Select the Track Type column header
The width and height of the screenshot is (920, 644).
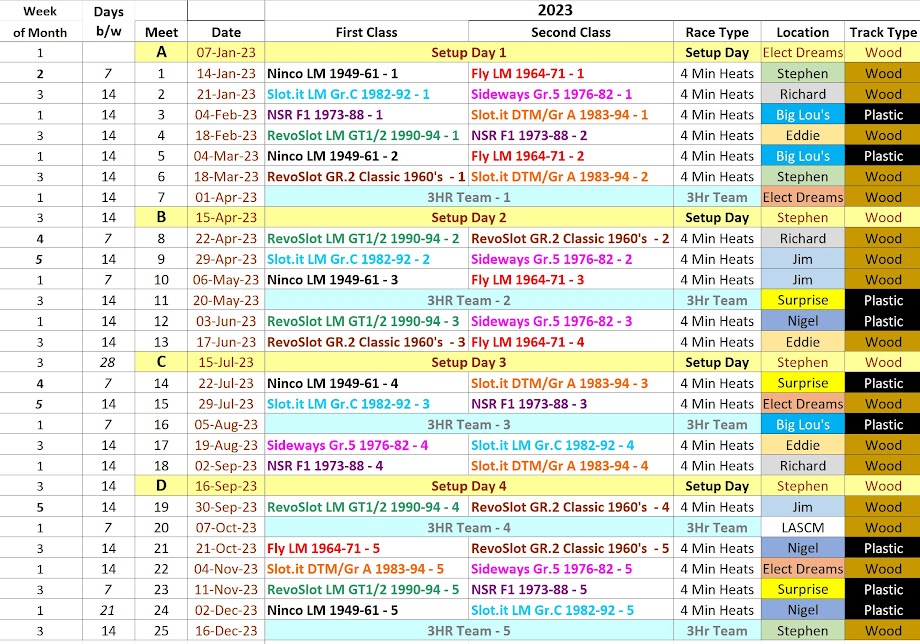[x=883, y=32]
